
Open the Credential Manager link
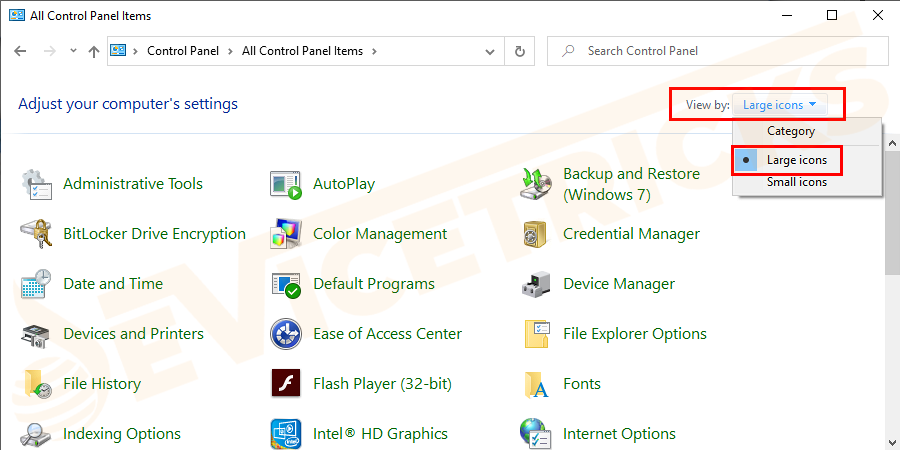tap(631, 234)
